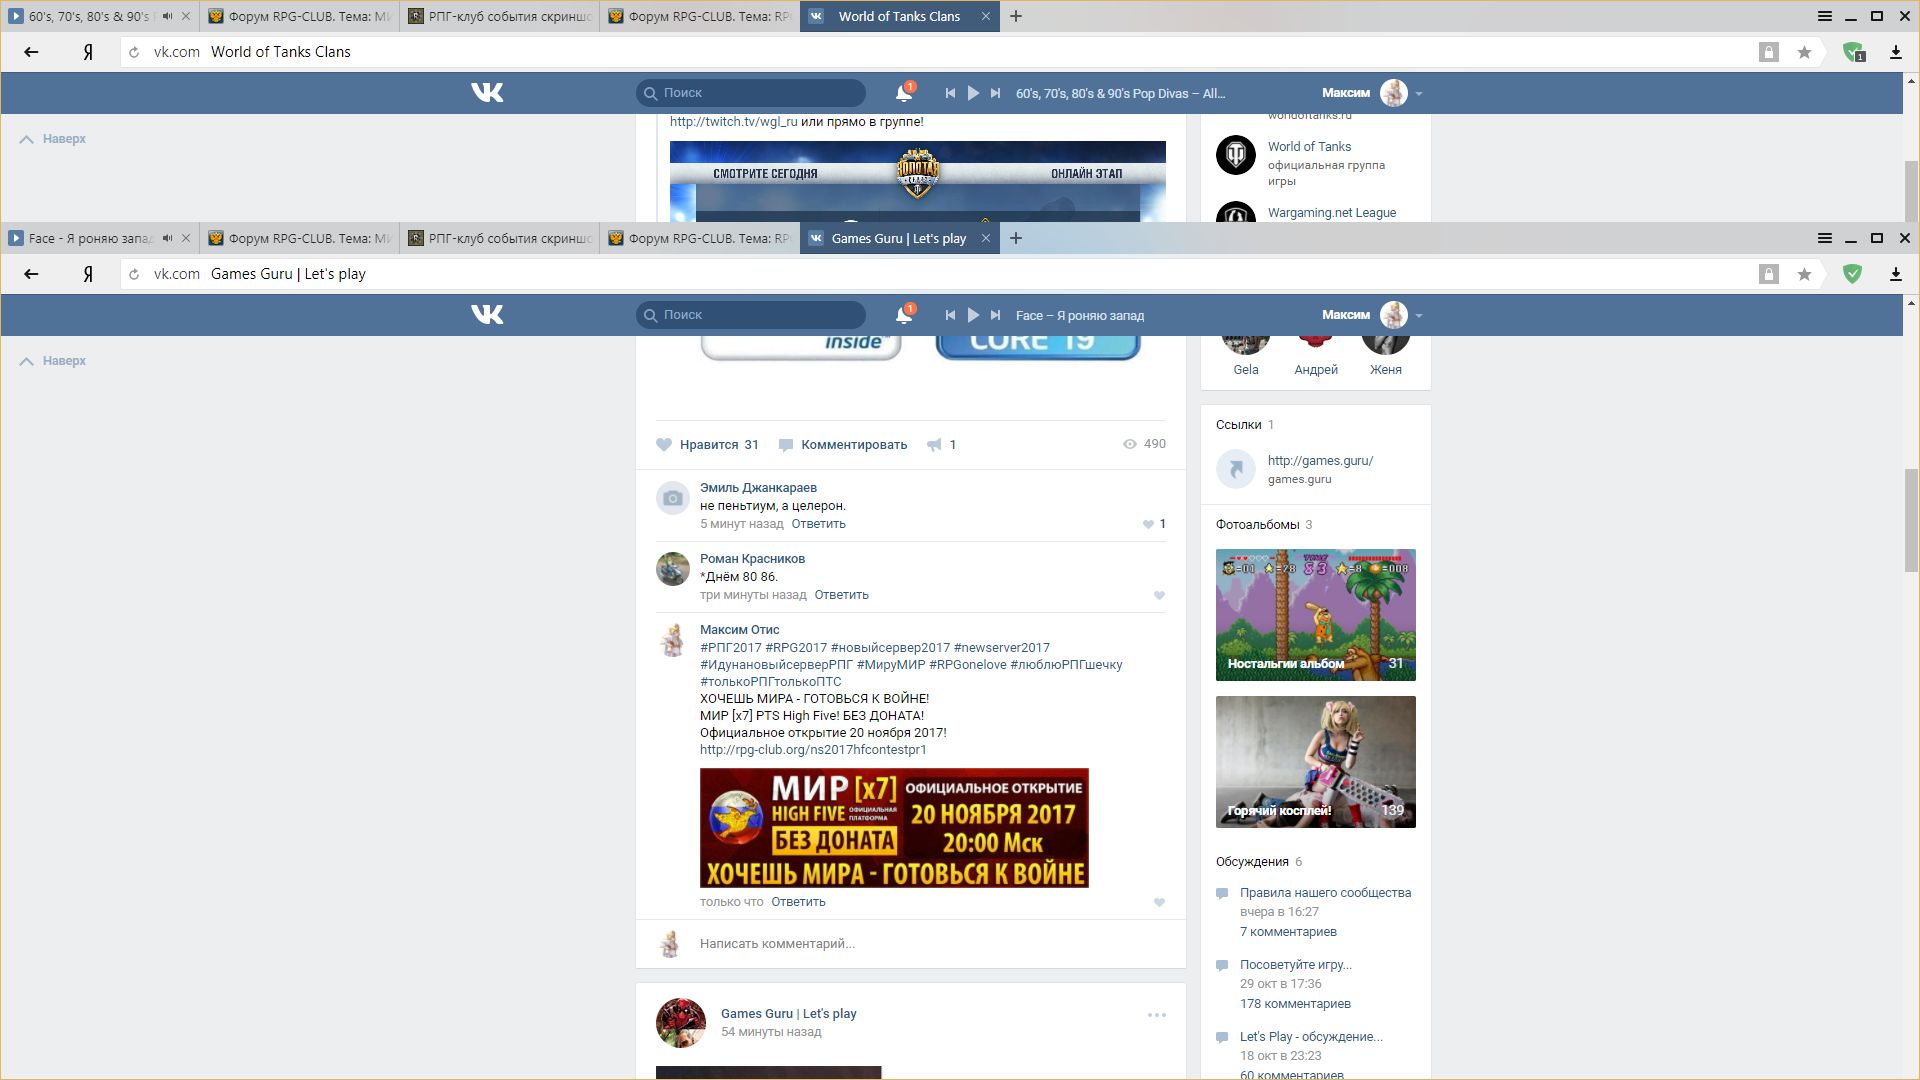Open notifications bell in Games Guru window

coord(903,315)
